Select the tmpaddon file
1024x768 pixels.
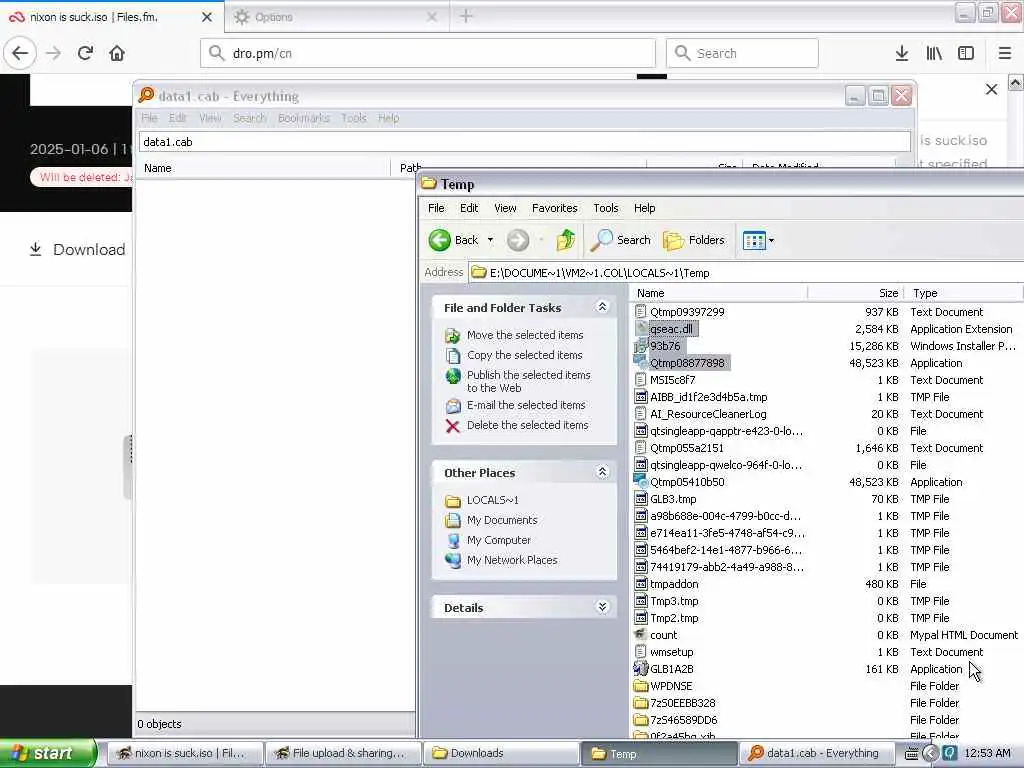pyautogui.click(x=674, y=584)
